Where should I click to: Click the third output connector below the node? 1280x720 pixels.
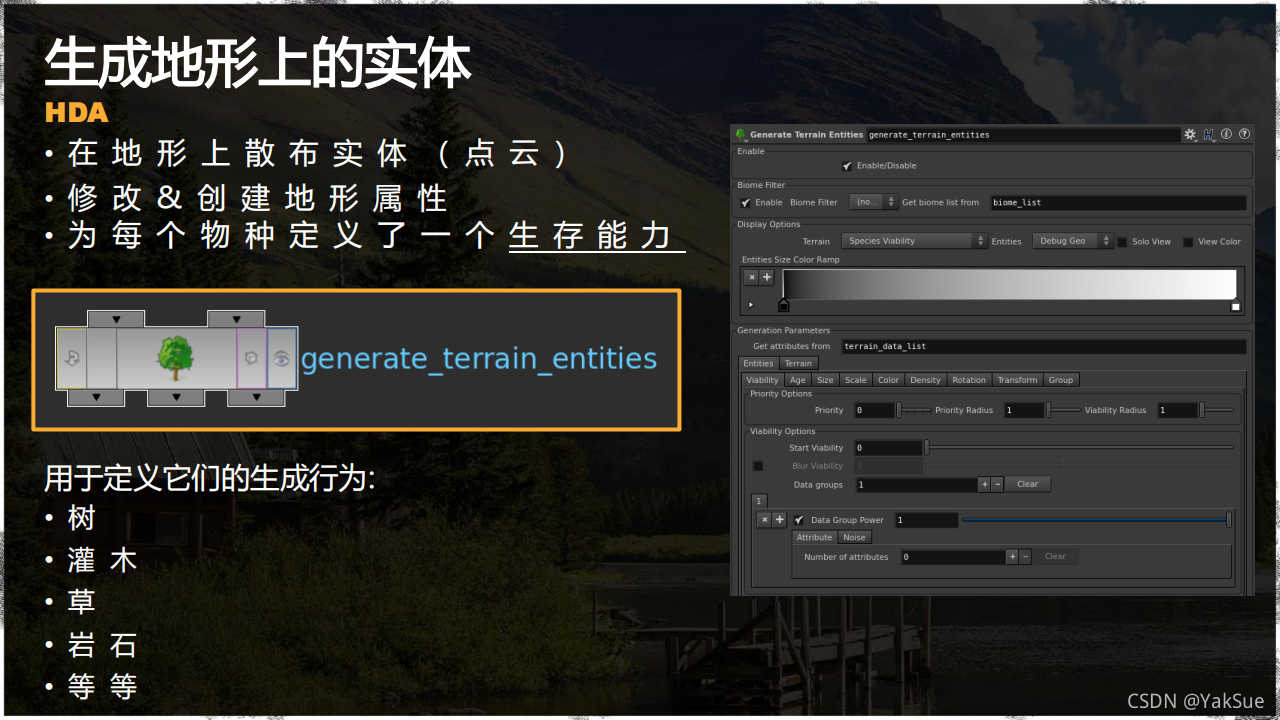pyautogui.click(x=256, y=397)
